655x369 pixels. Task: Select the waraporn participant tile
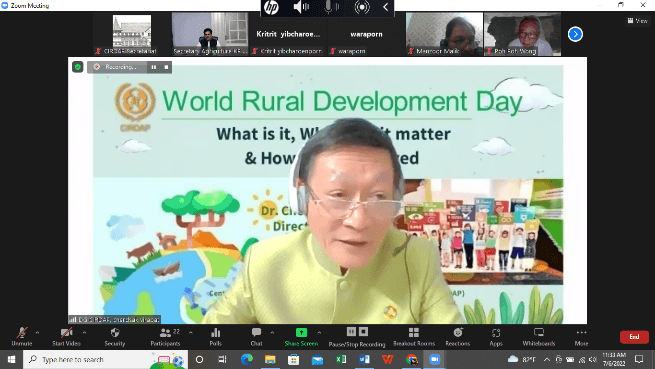pyautogui.click(x=366, y=34)
